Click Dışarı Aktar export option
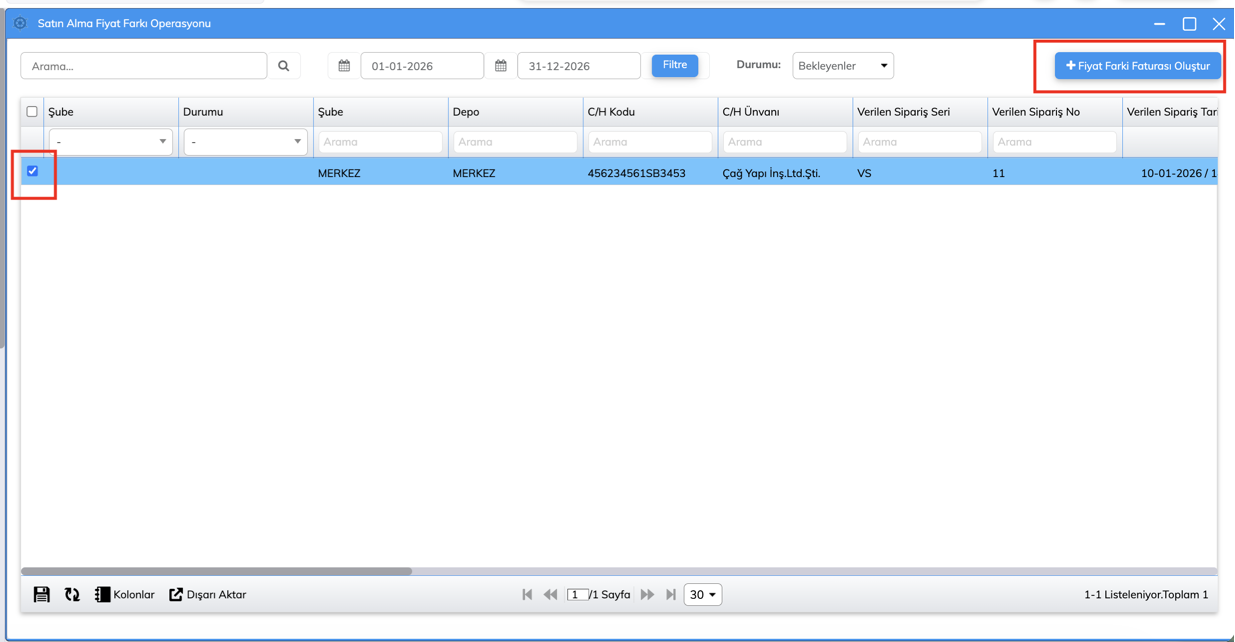This screenshot has width=1235, height=642. 208,595
